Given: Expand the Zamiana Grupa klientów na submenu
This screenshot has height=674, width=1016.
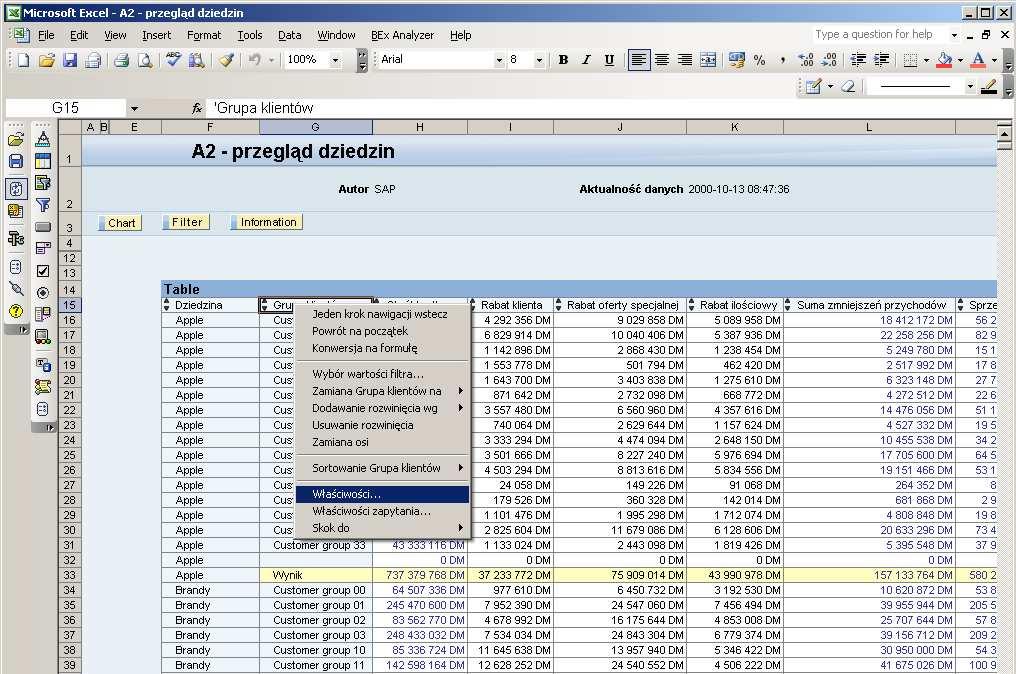Looking at the screenshot, I should [x=382, y=391].
